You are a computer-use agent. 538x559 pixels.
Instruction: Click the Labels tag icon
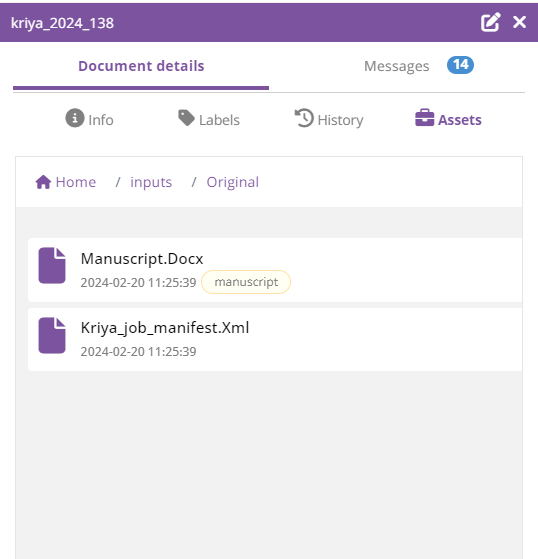click(x=186, y=118)
